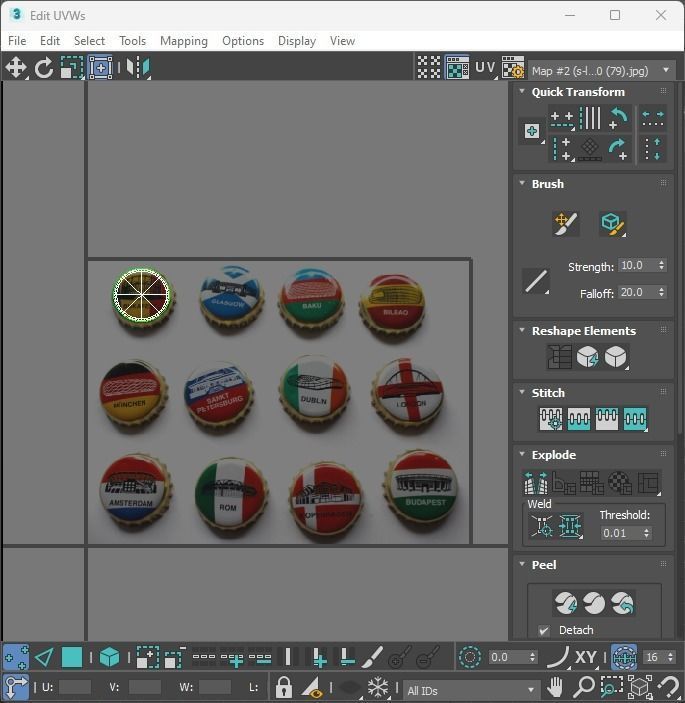Select the Paint Movement brush tool
The image size is (685, 703).
pos(565,223)
